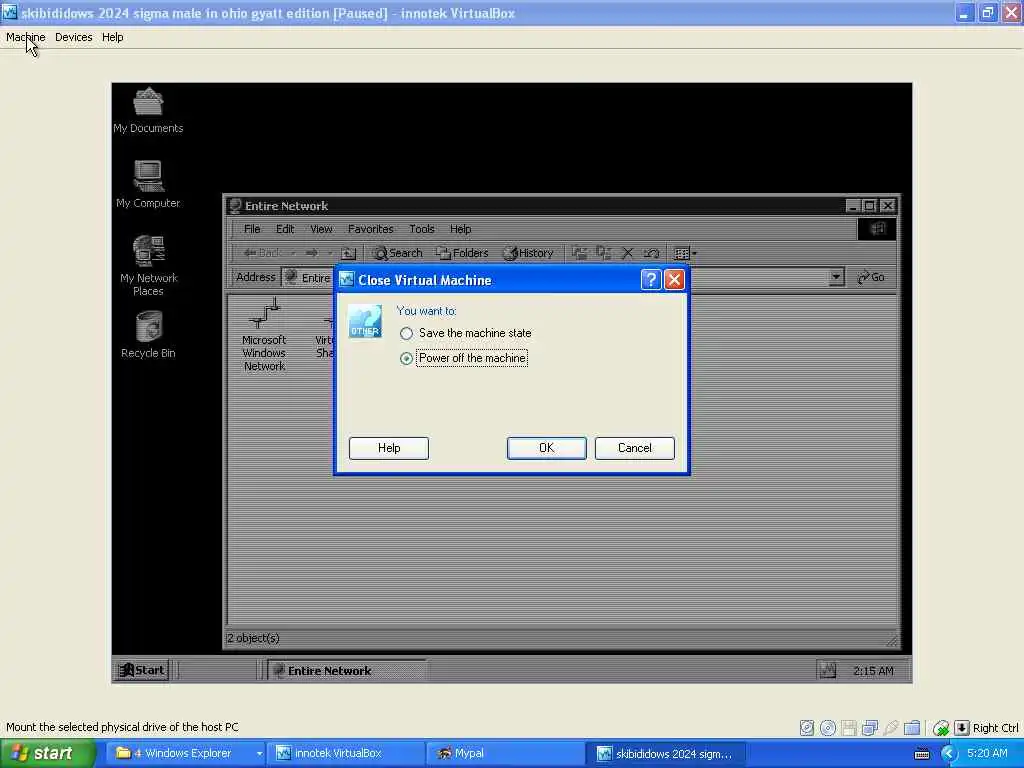Open the Views dropdown toolbar button

click(684, 253)
